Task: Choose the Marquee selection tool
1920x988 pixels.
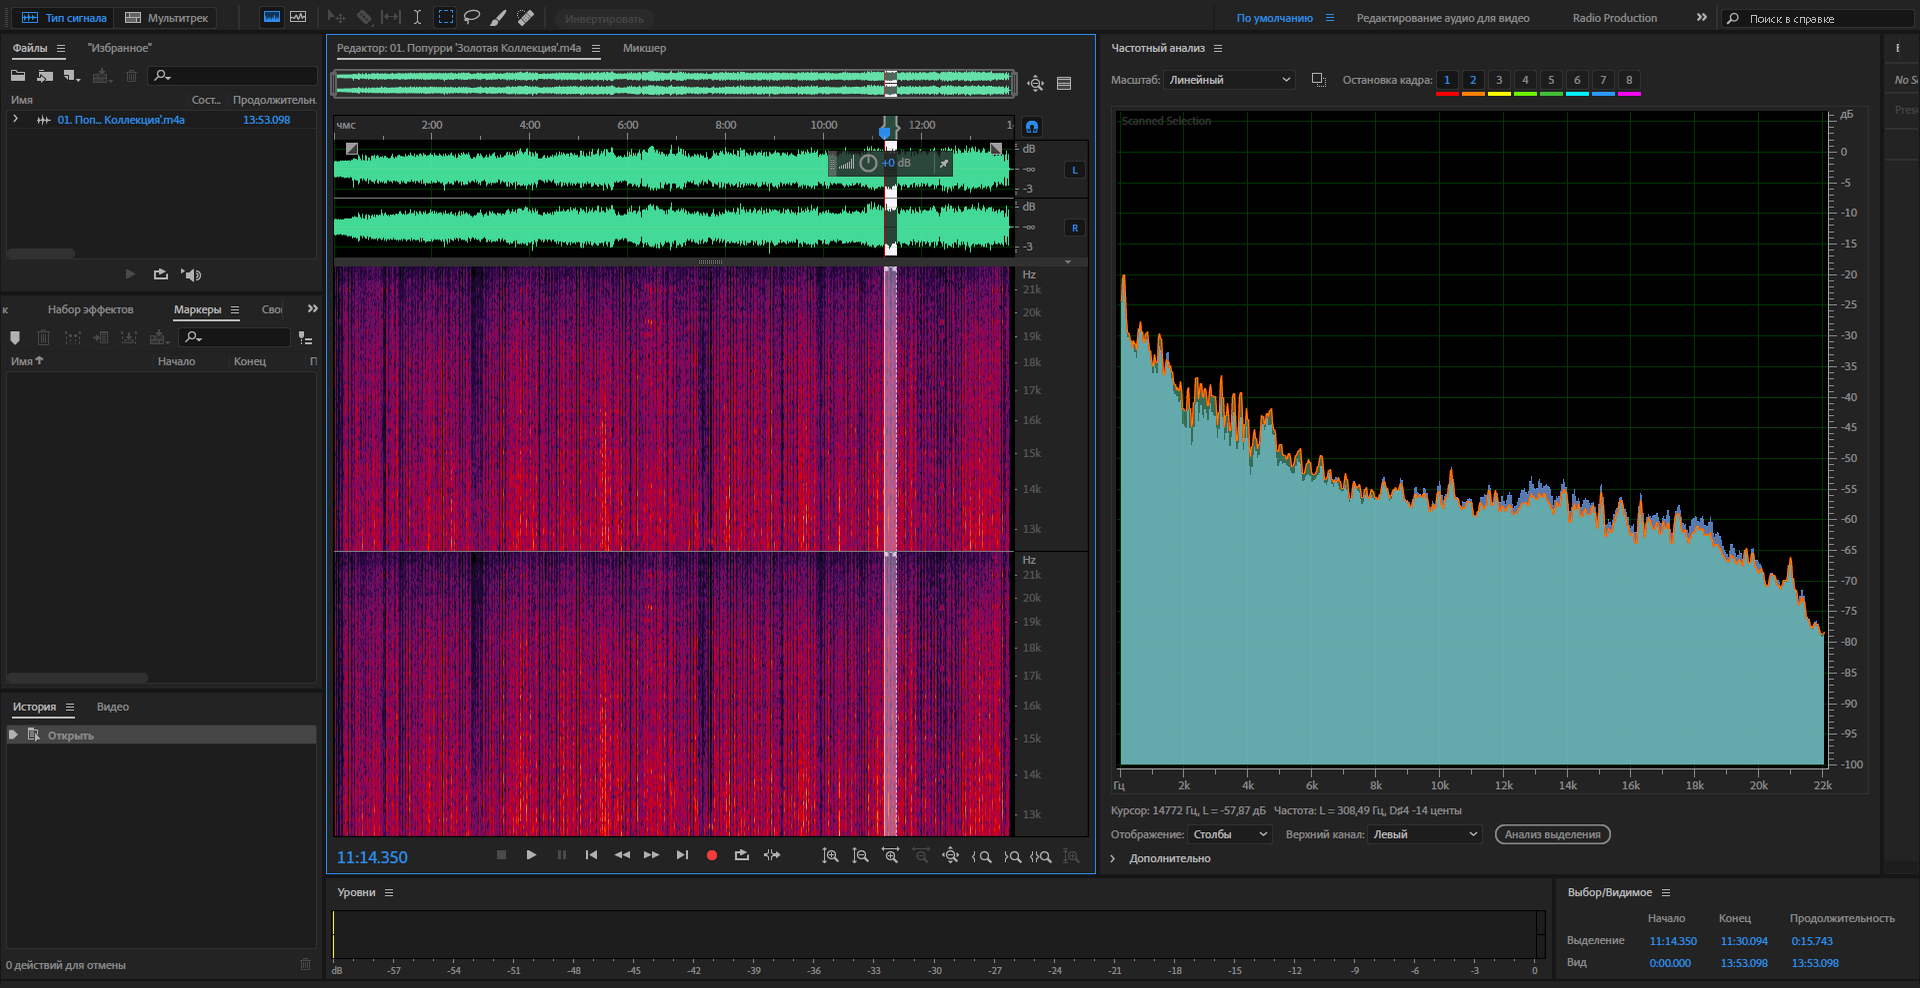Action: click(x=446, y=17)
